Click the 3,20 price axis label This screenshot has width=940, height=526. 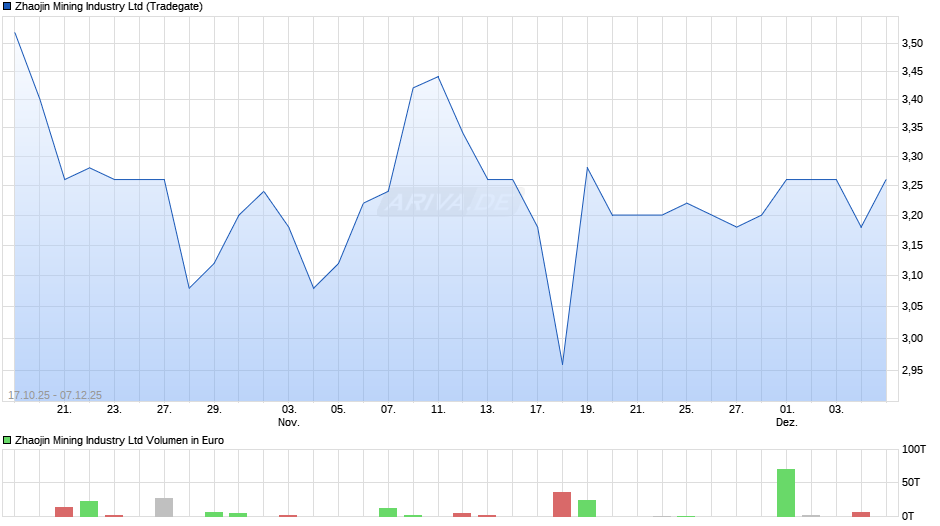click(912, 215)
